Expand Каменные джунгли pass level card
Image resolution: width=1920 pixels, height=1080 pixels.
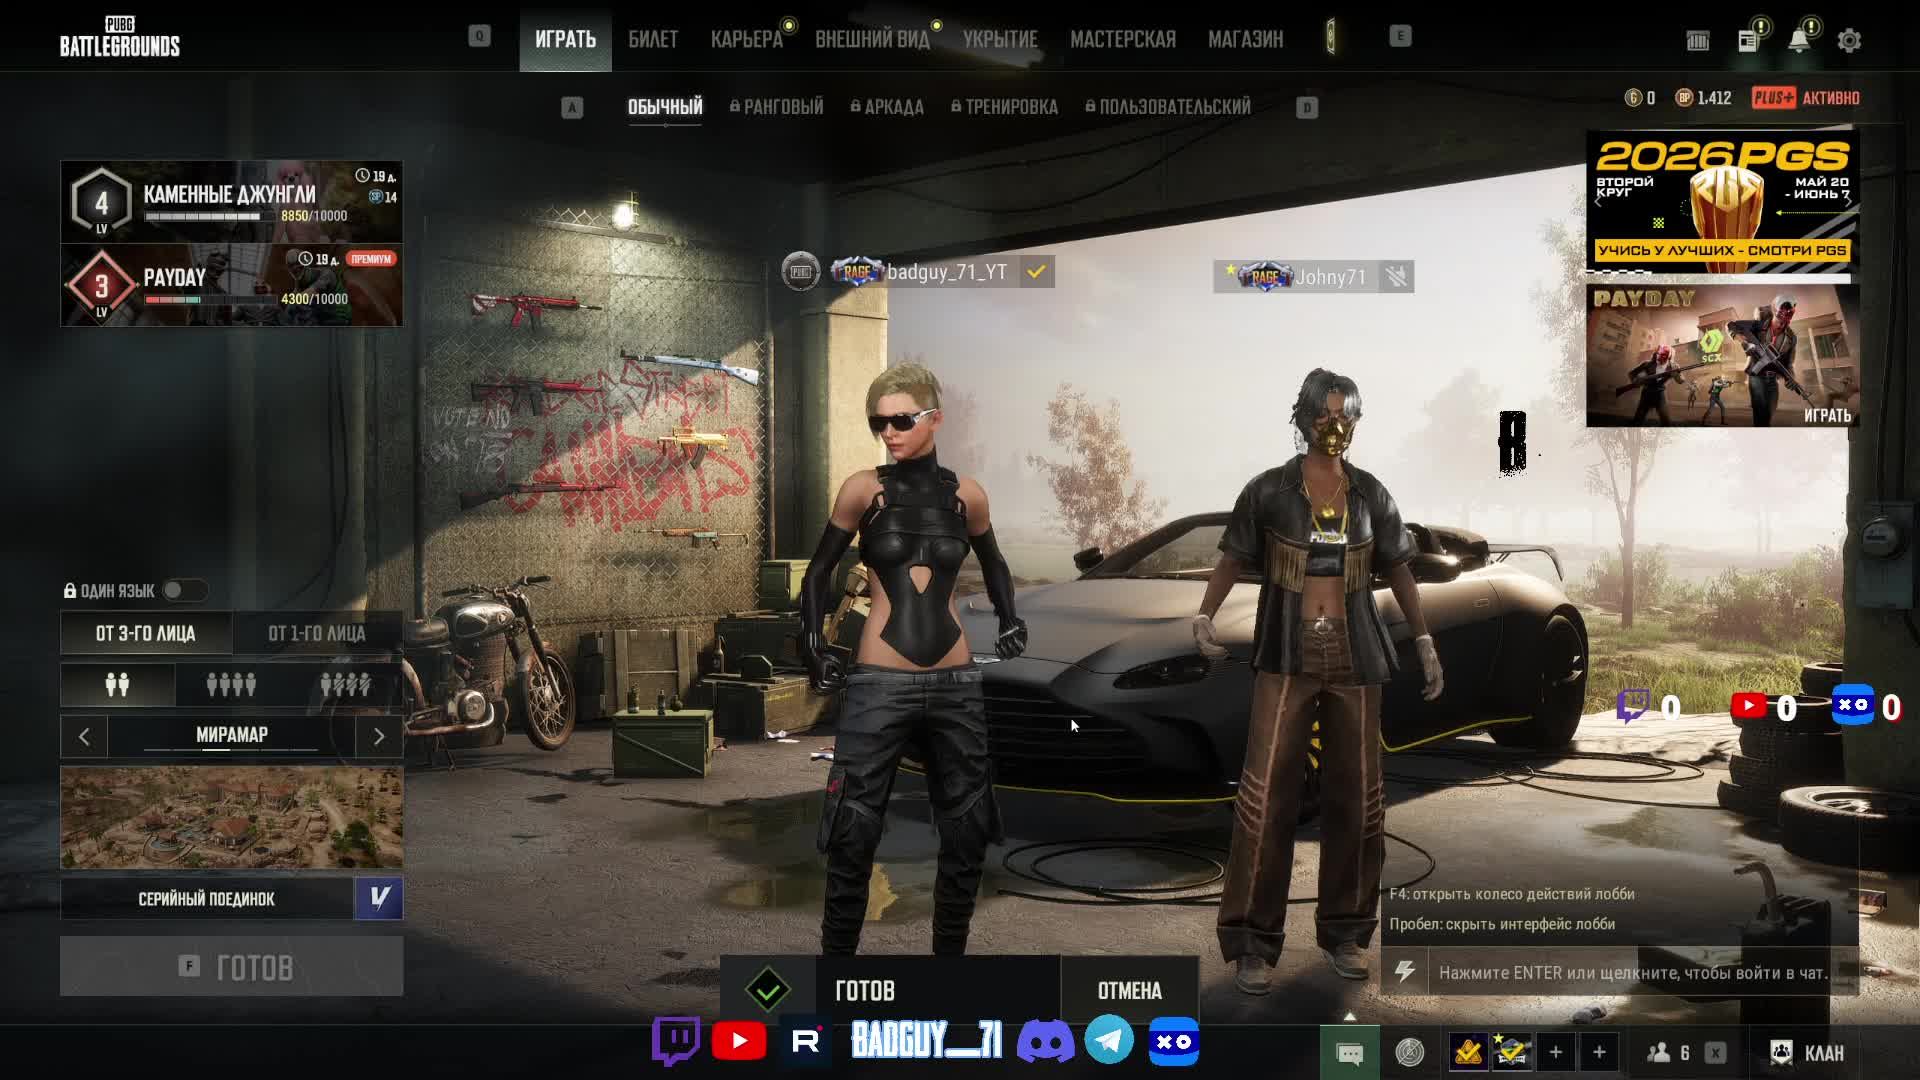(x=232, y=201)
